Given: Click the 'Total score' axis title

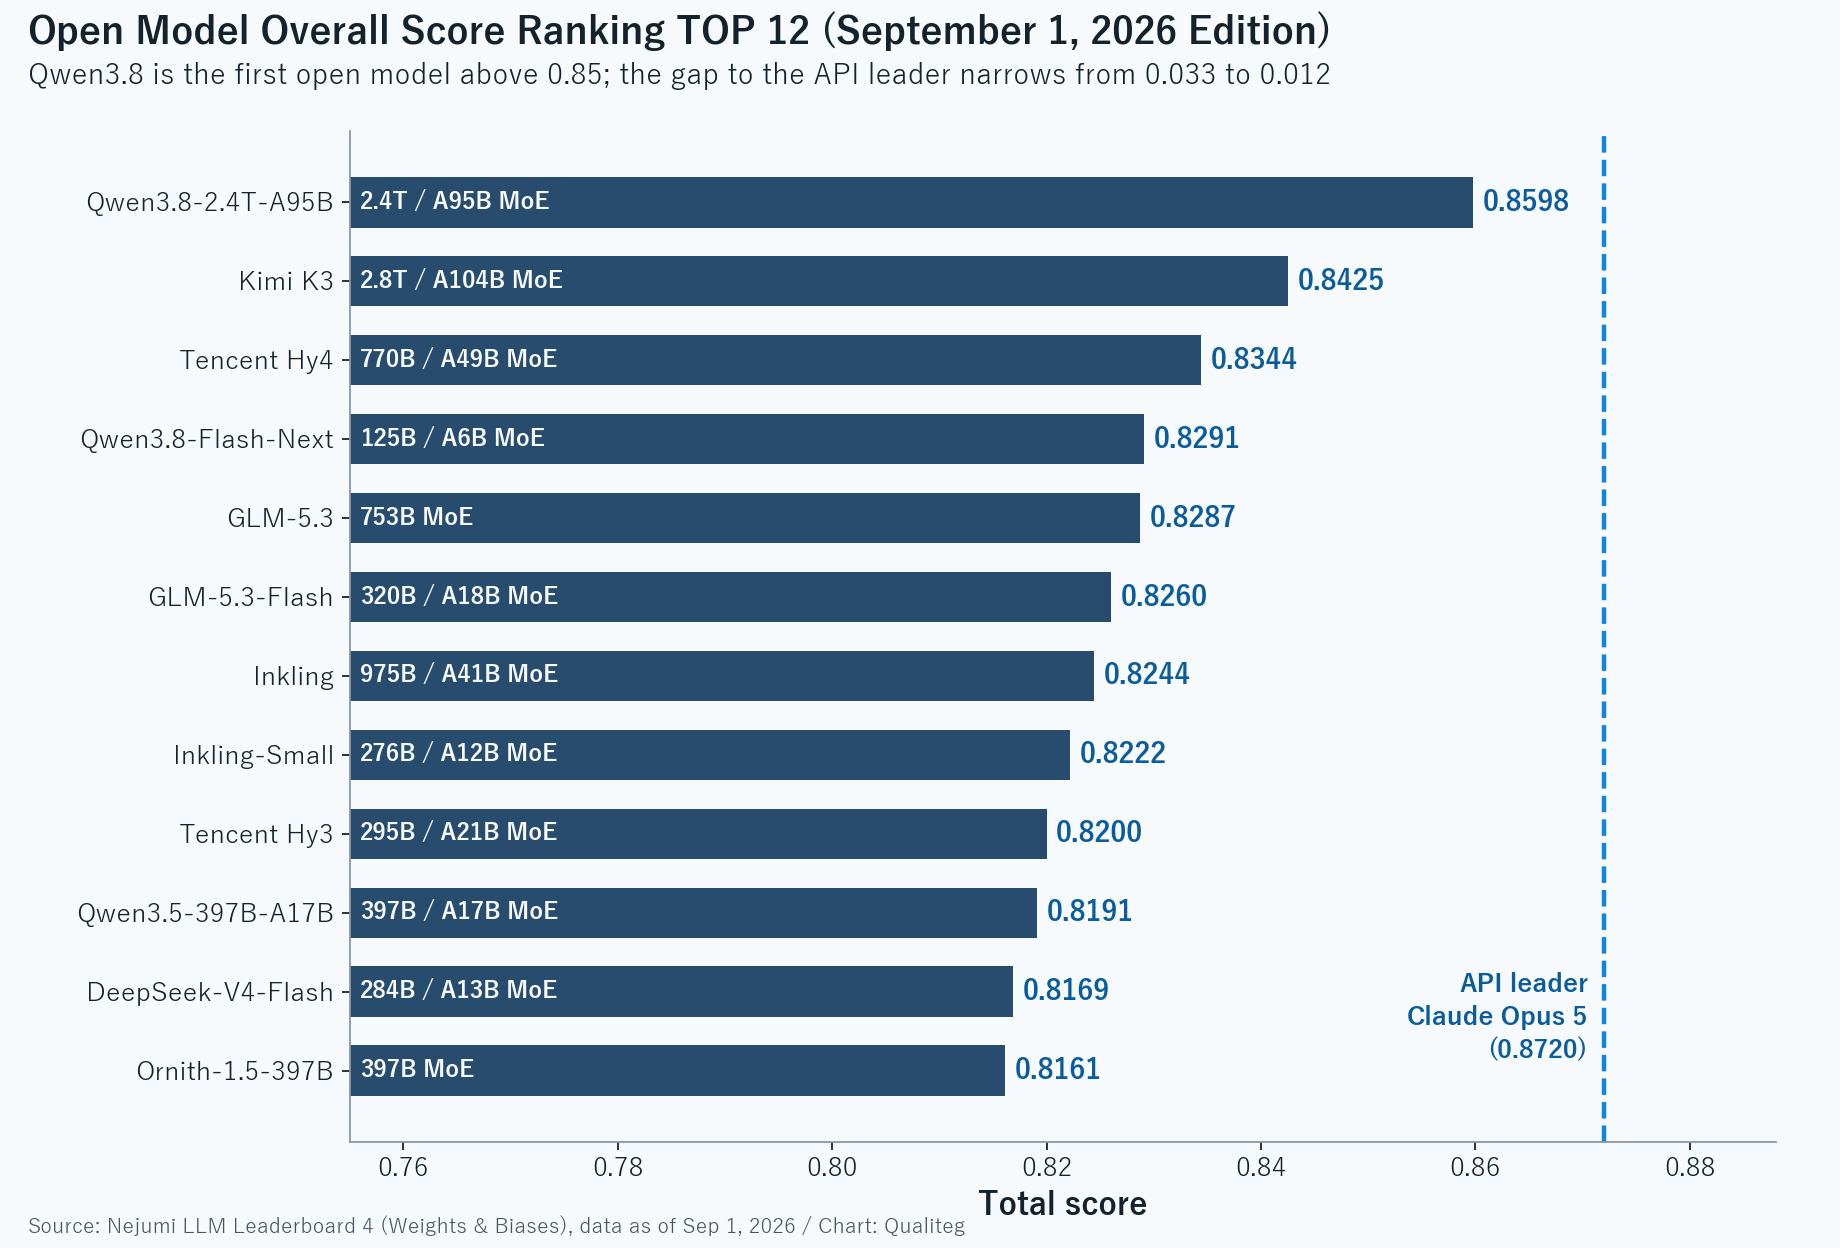Looking at the screenshot, I should coord(1062,1204).
